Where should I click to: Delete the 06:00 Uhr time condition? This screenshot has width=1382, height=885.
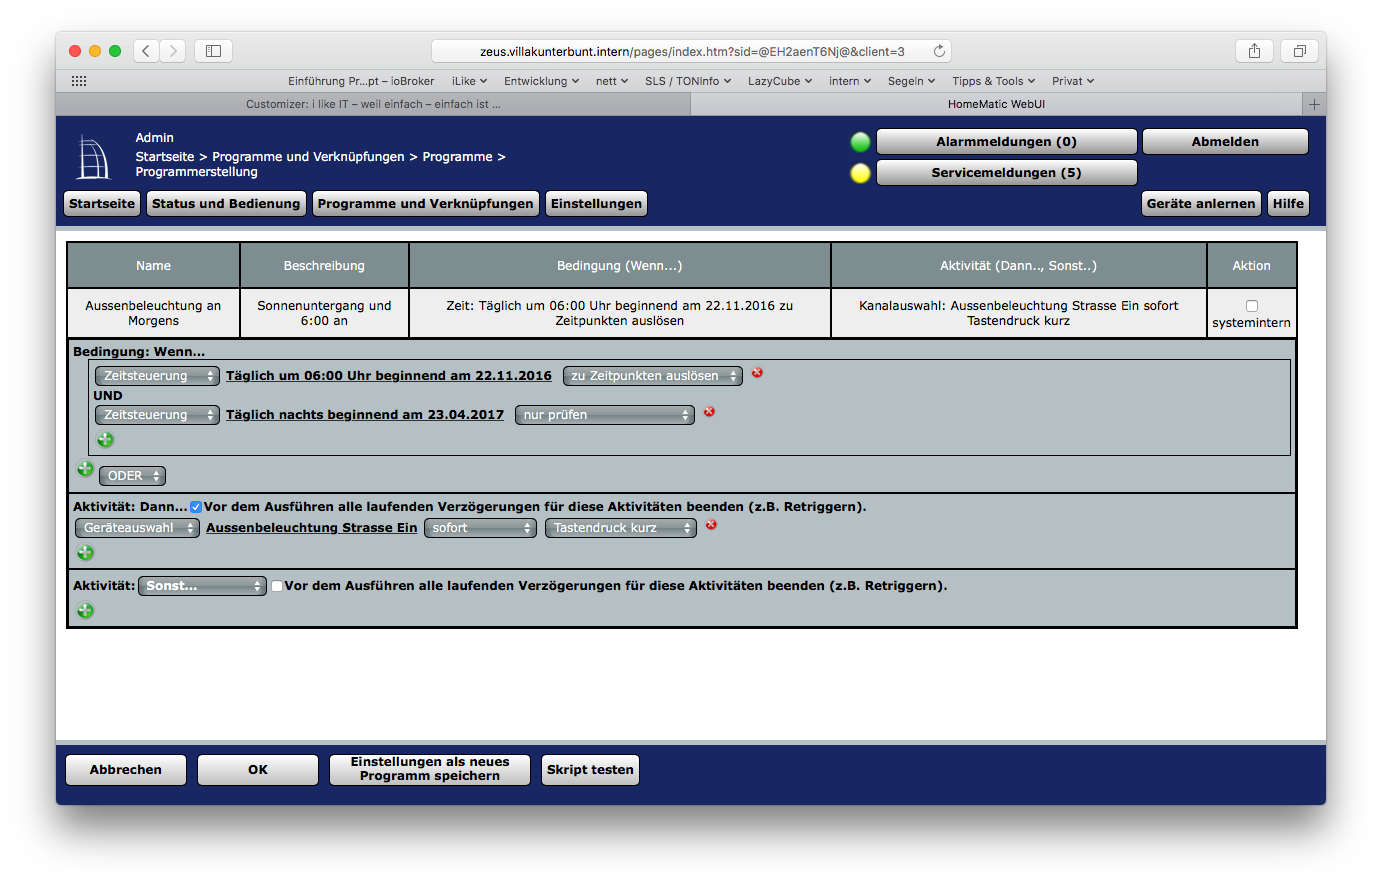(x=757, y=373)
